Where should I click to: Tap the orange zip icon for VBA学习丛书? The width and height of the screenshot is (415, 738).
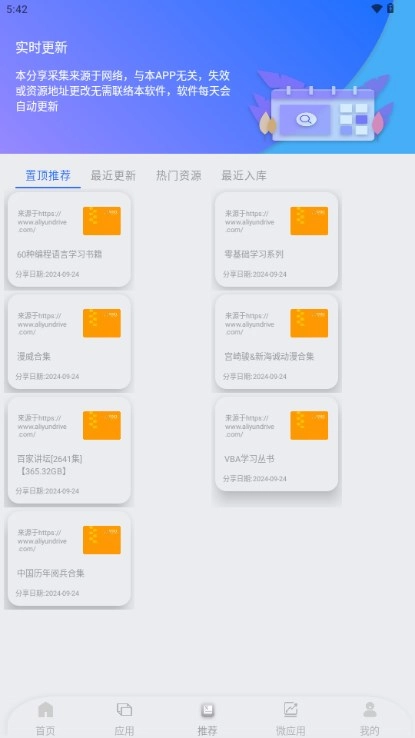[309, 425]
